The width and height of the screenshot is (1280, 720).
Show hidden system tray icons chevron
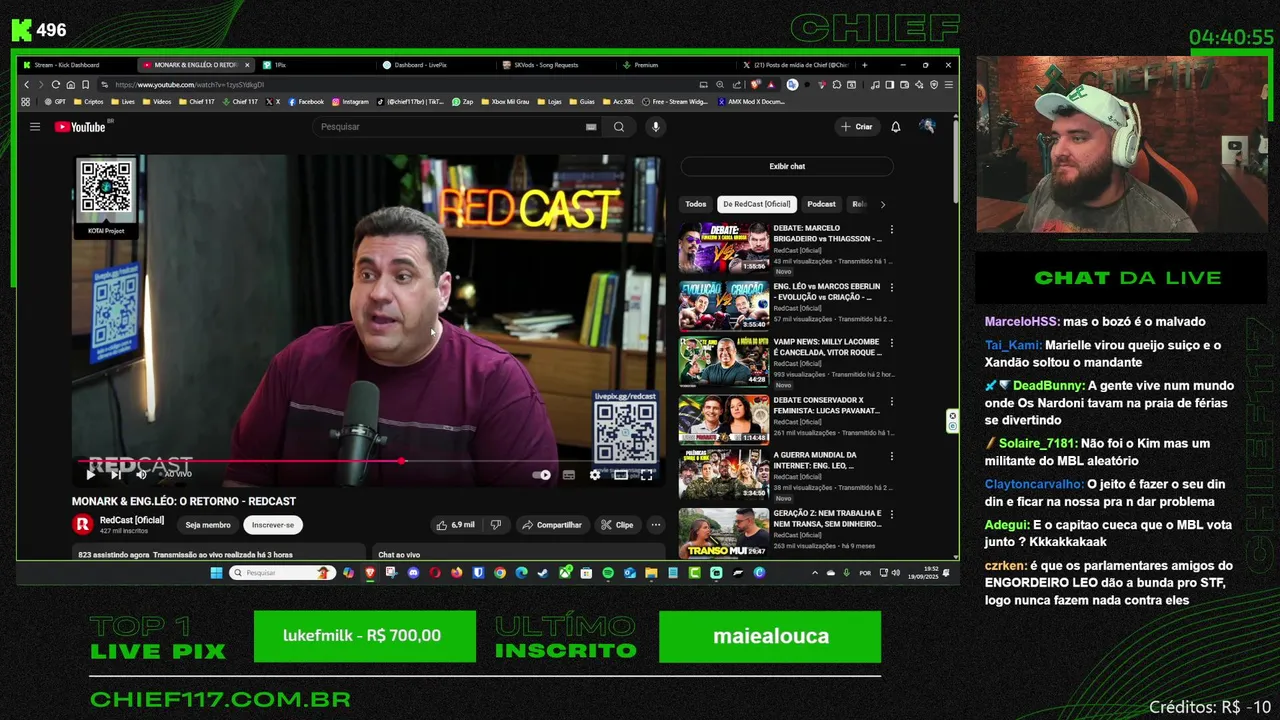(815, 573)
